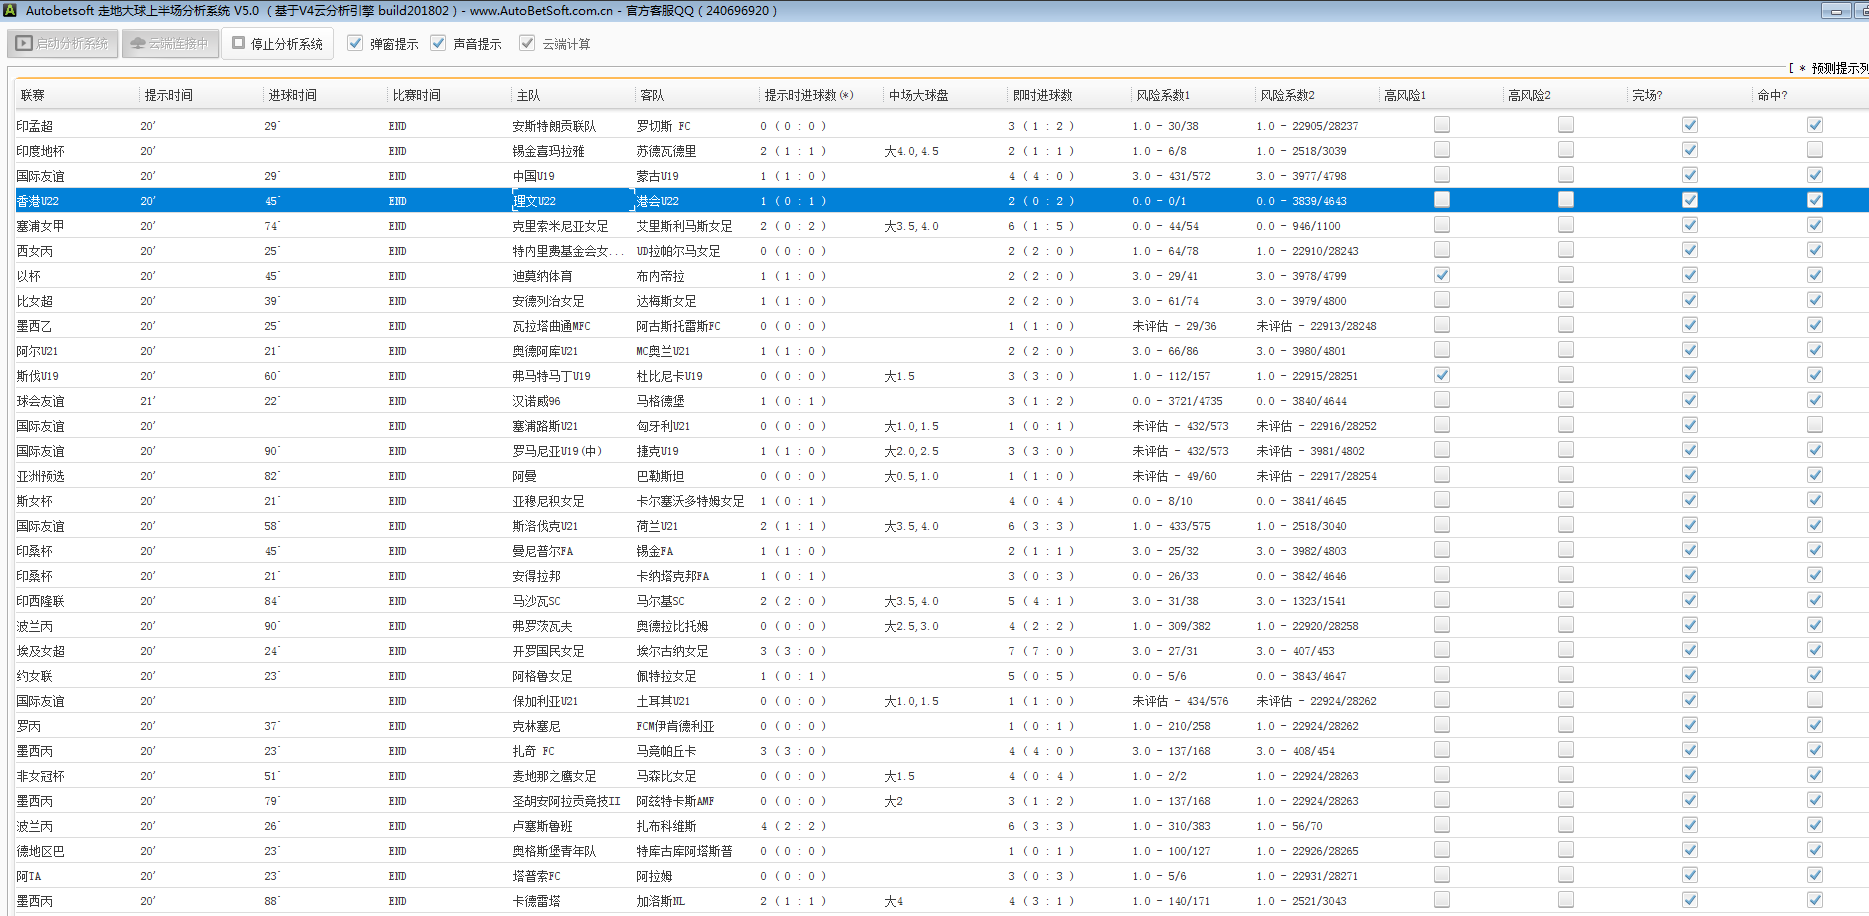
Task: Disable the 声音提示 checkbox
Action: 438,43
